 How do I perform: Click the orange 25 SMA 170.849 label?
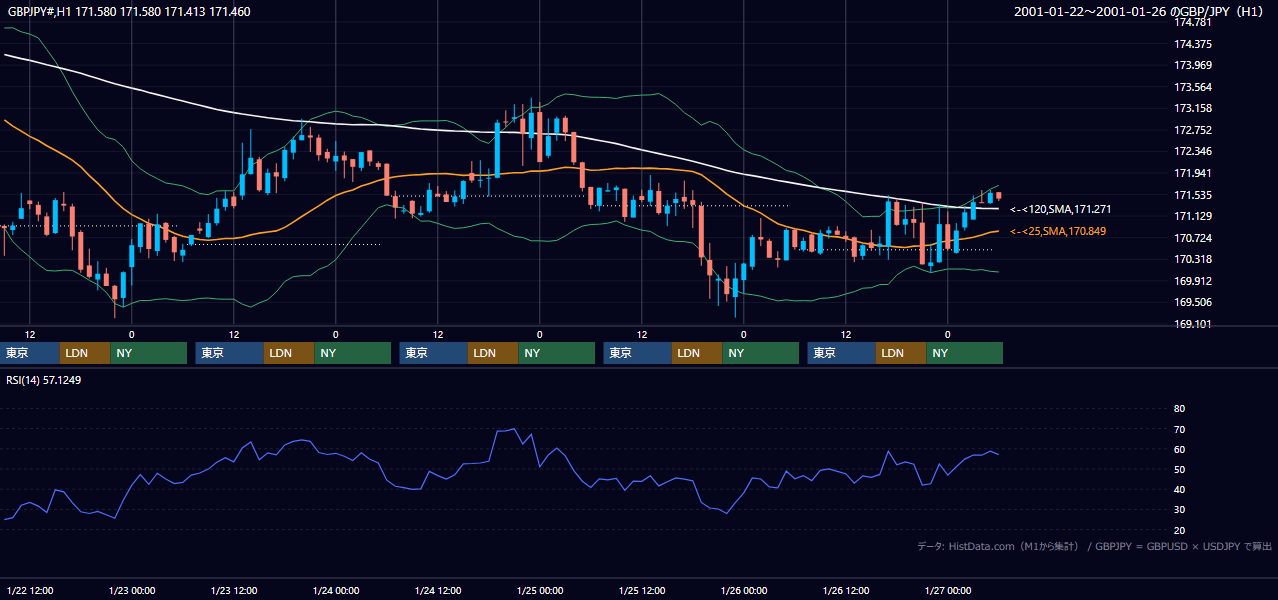pyautogui.click(x=1058, y=232)
